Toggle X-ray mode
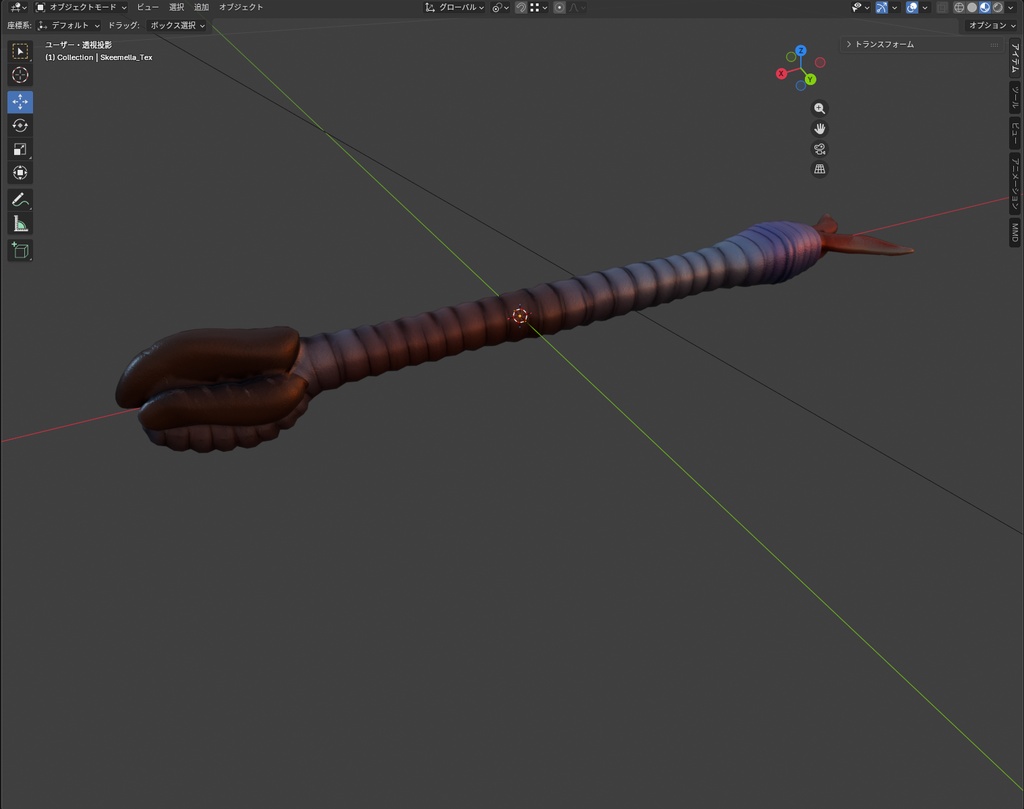The height and width of the screenshot is (809, 1024). click(x=942, y=7)
